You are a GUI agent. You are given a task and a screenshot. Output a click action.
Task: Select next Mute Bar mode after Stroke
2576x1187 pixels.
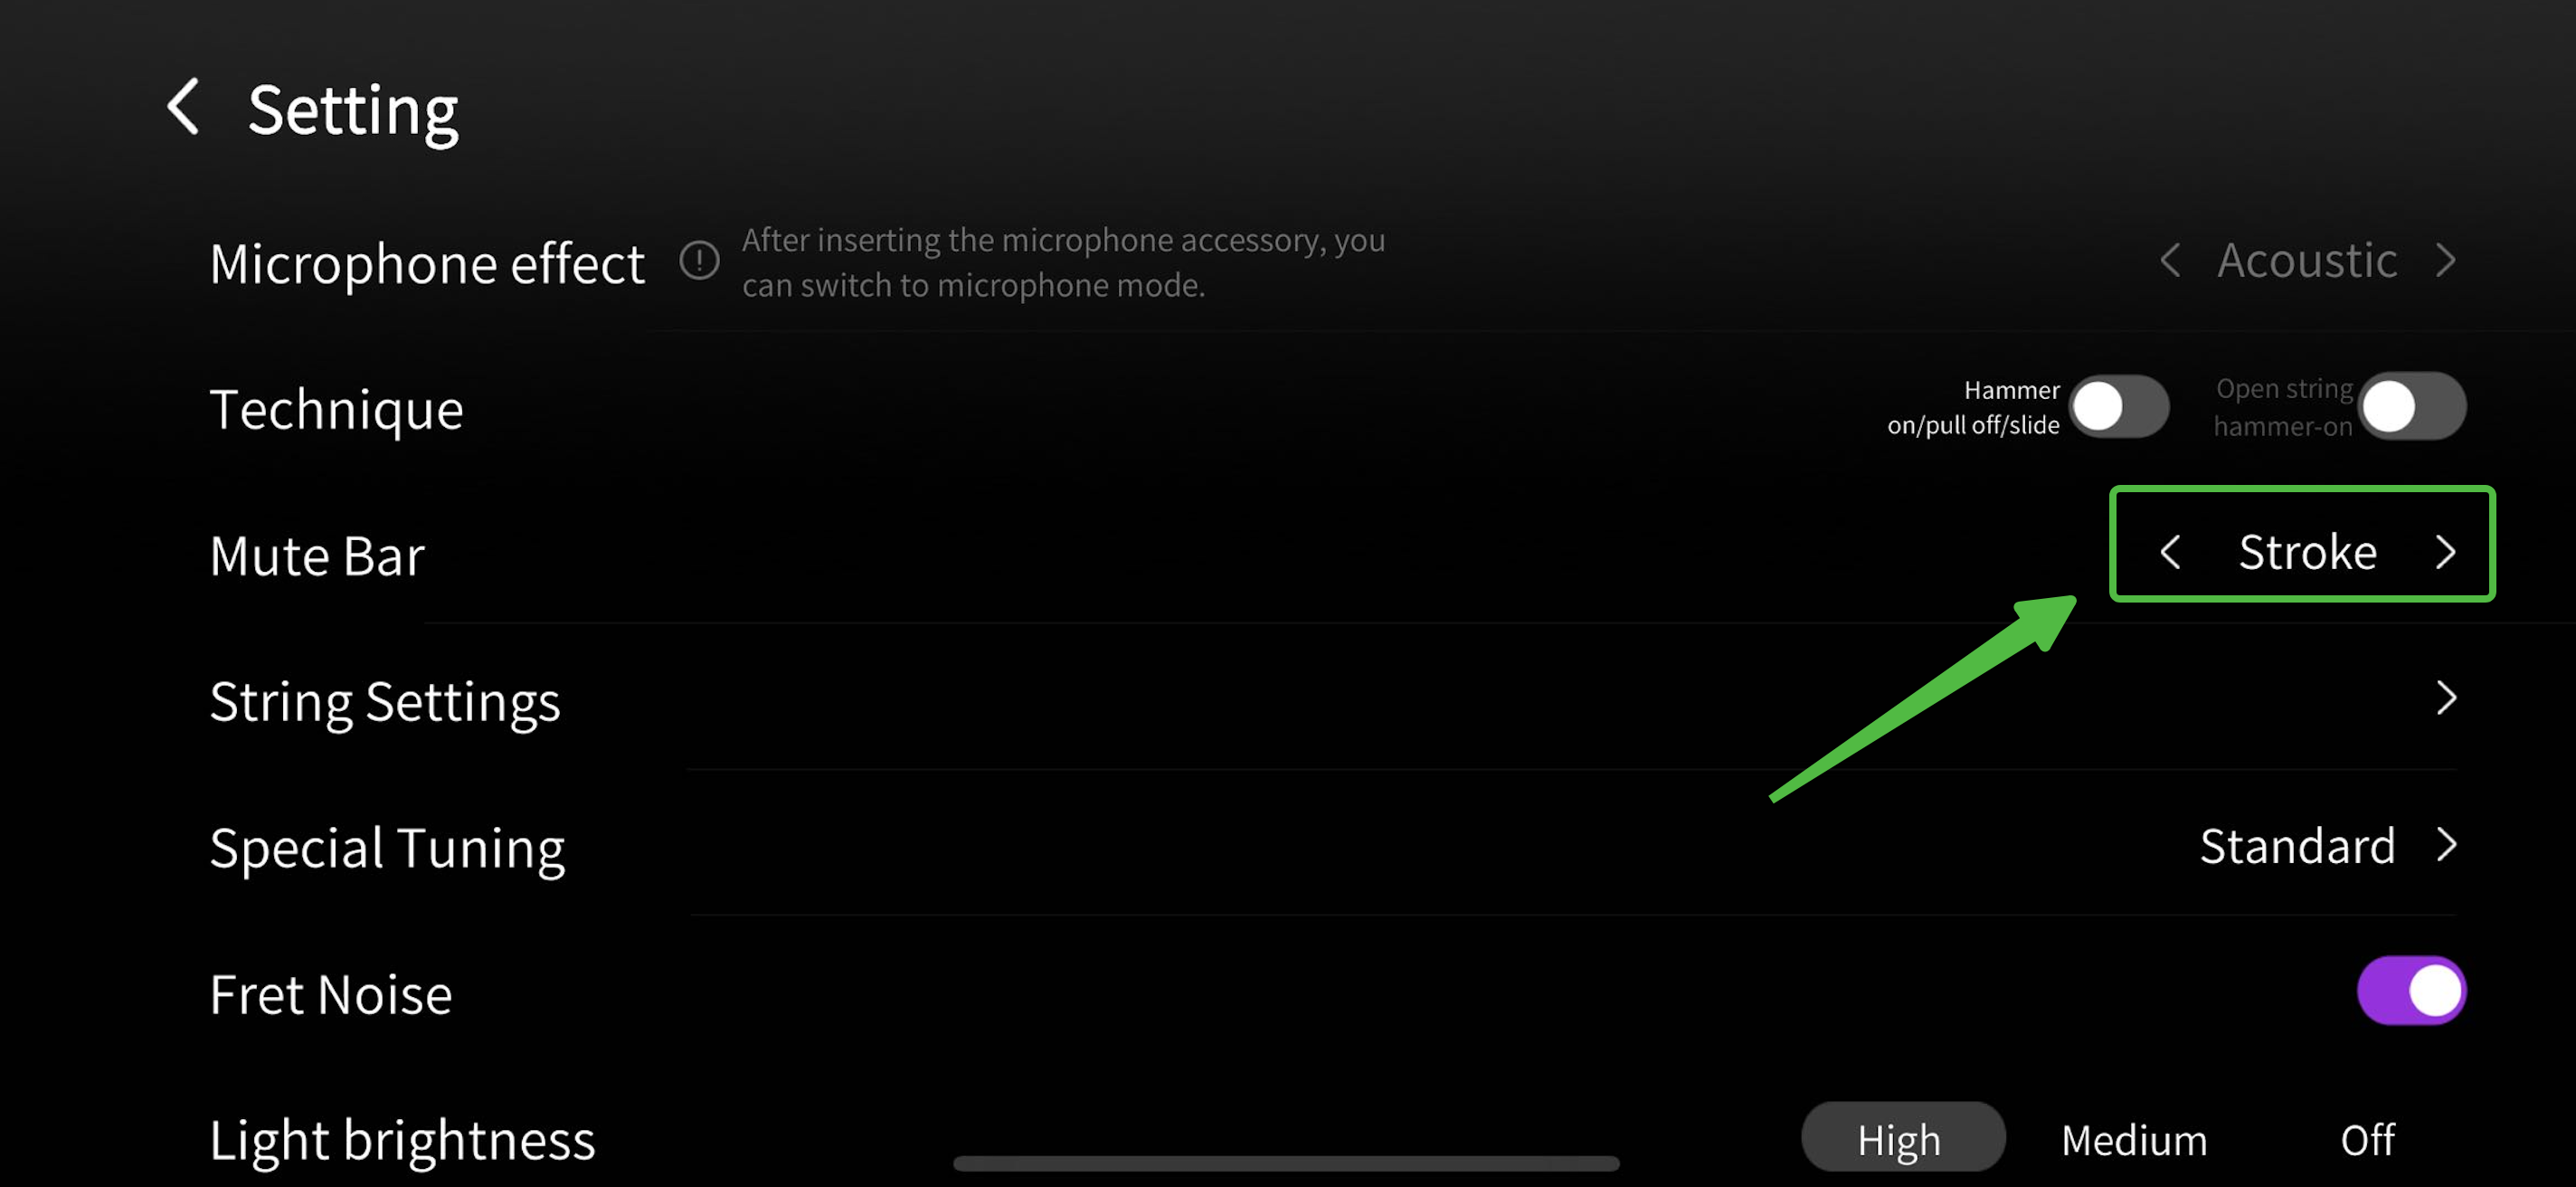2446,552
